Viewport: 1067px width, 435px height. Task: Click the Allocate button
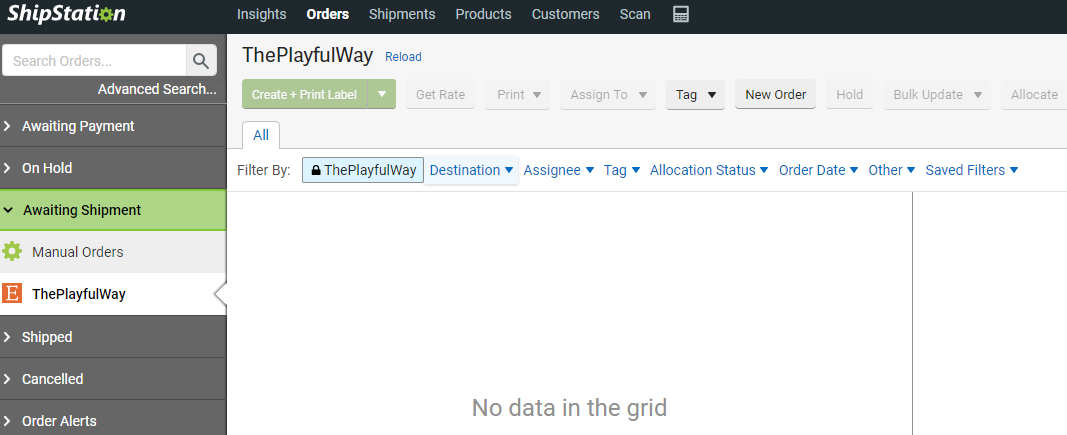point(1034,95)
